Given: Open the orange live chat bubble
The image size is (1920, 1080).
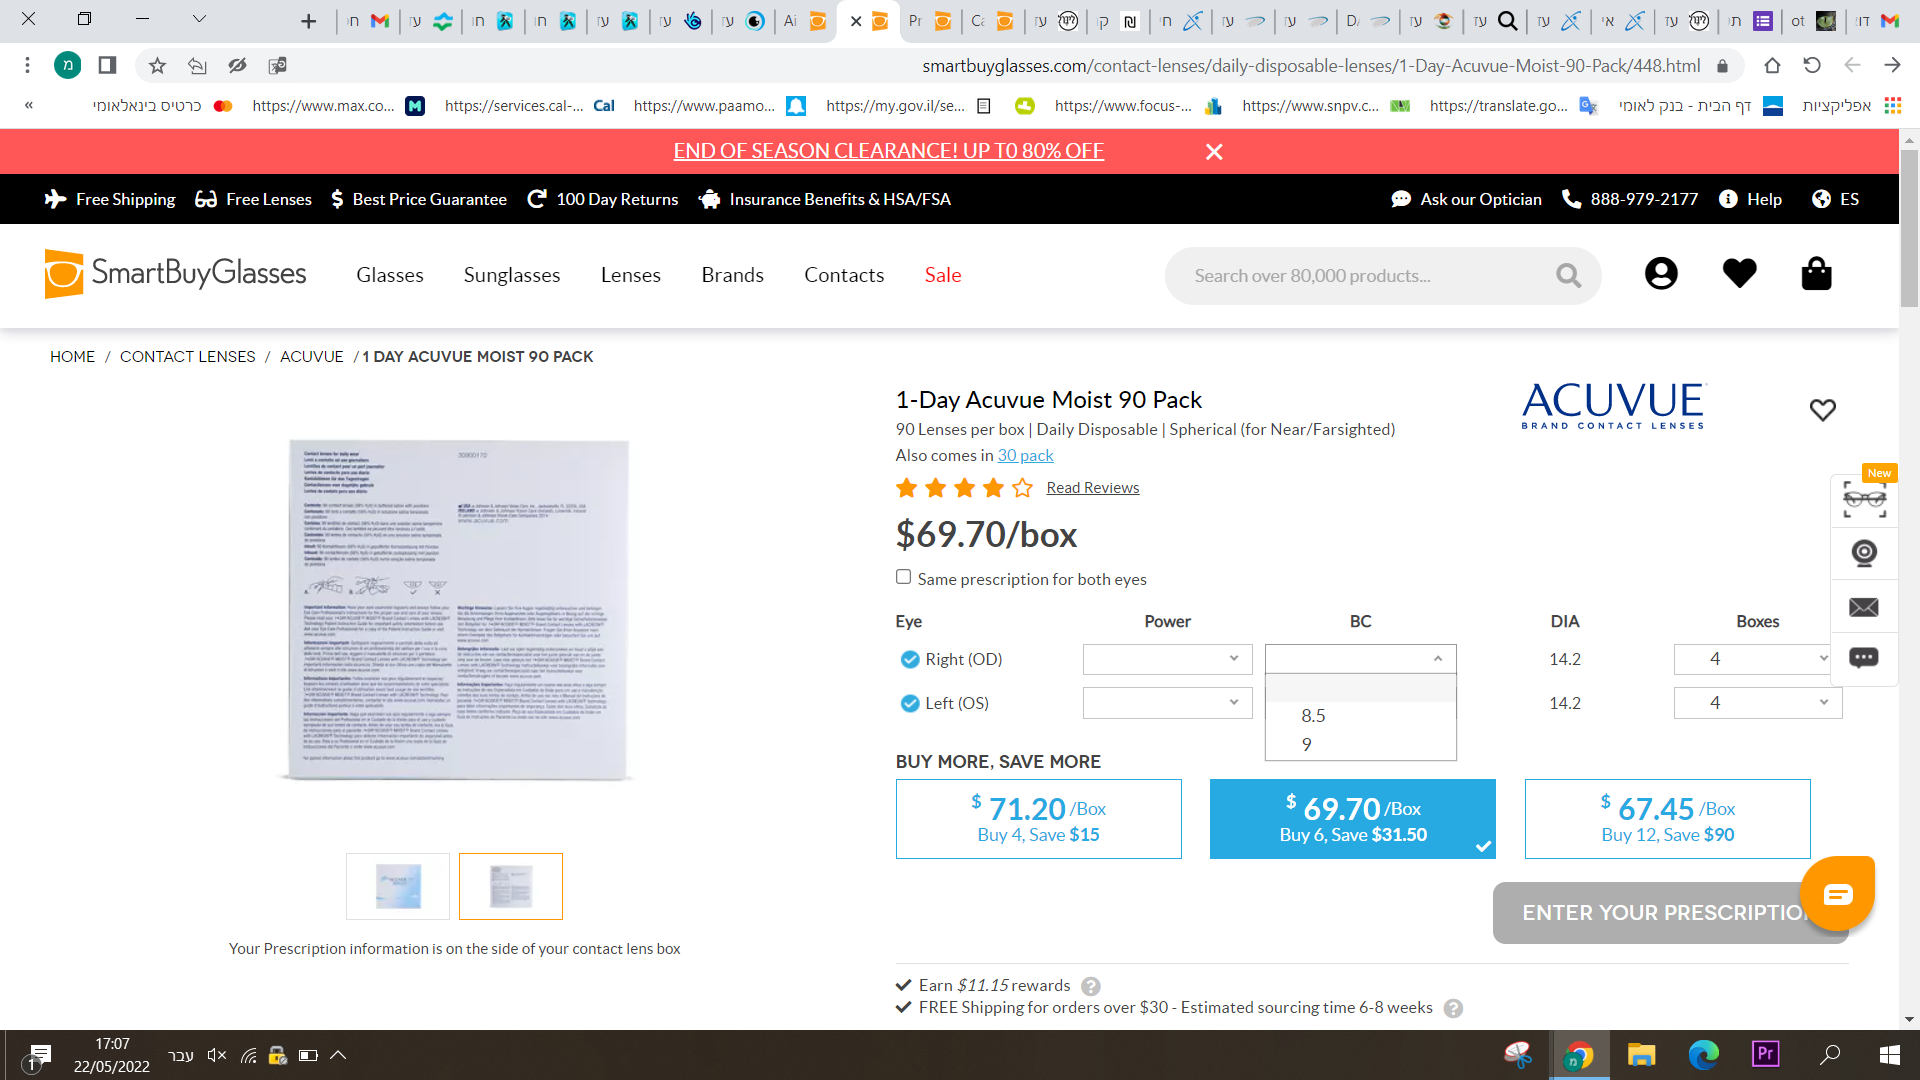Looking at the screenshot, I should pyautogui.click(x=1837, y=893).
